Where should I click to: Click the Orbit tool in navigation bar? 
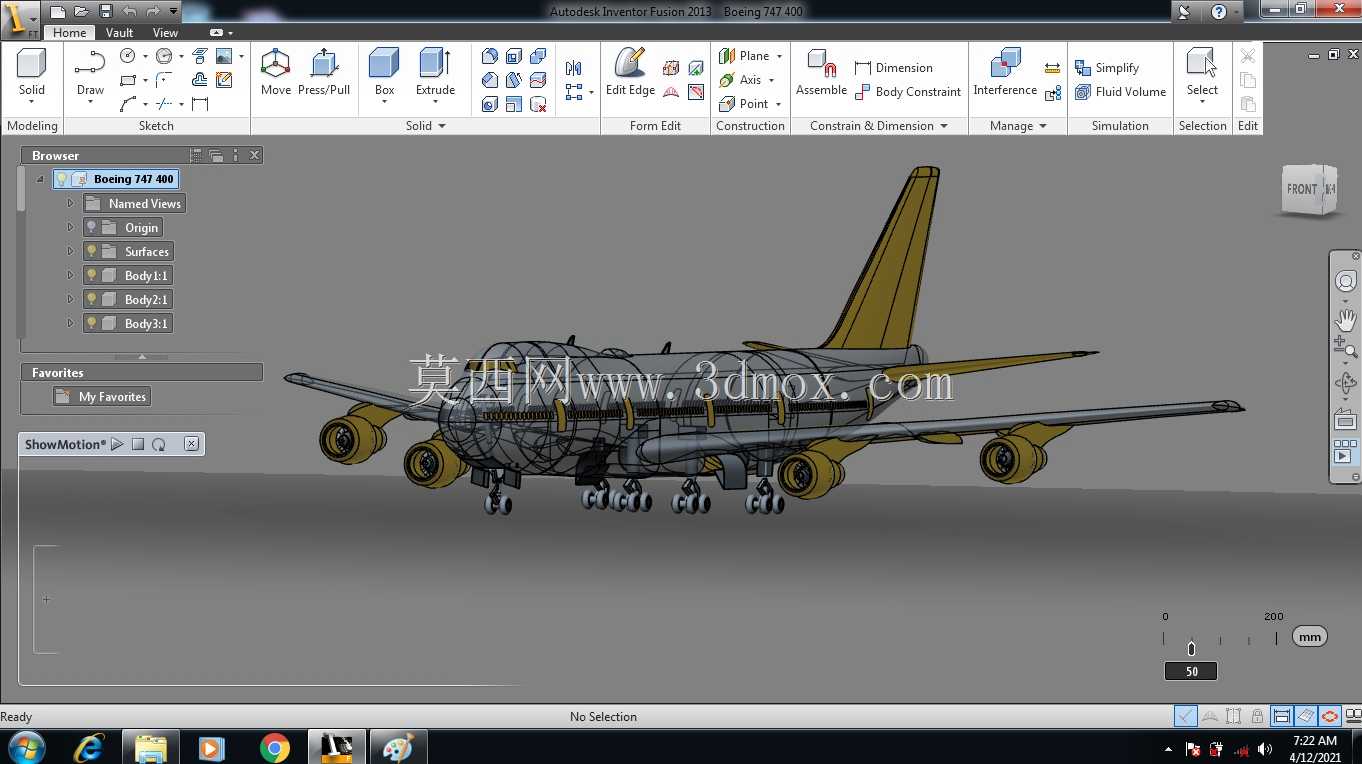[1346, 383]
